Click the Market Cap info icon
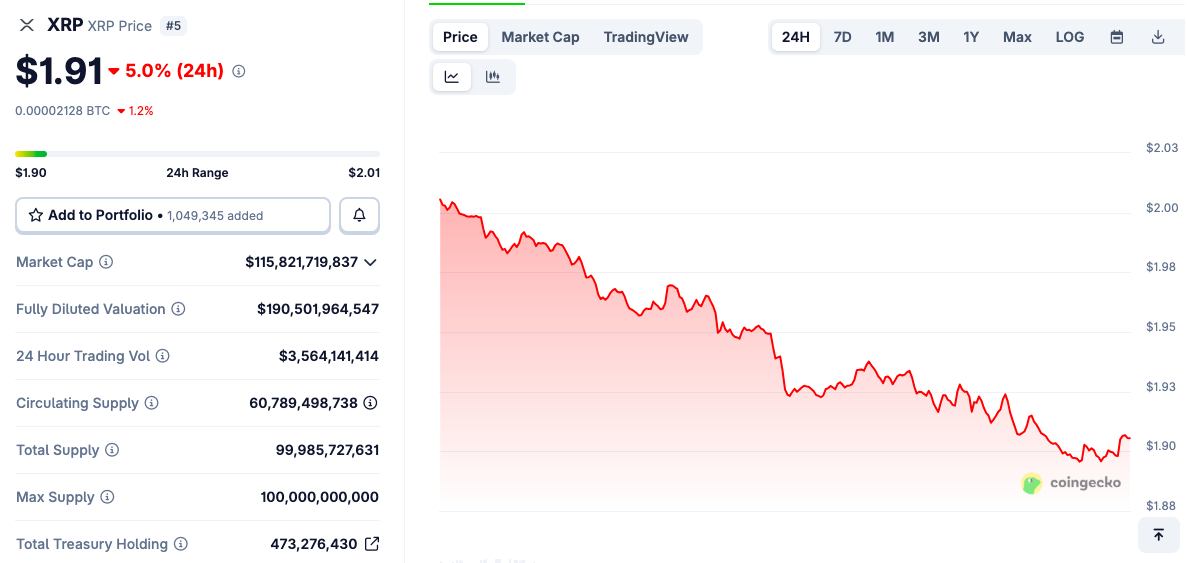Screen dimensions: 1187x563 click(106, 262)
